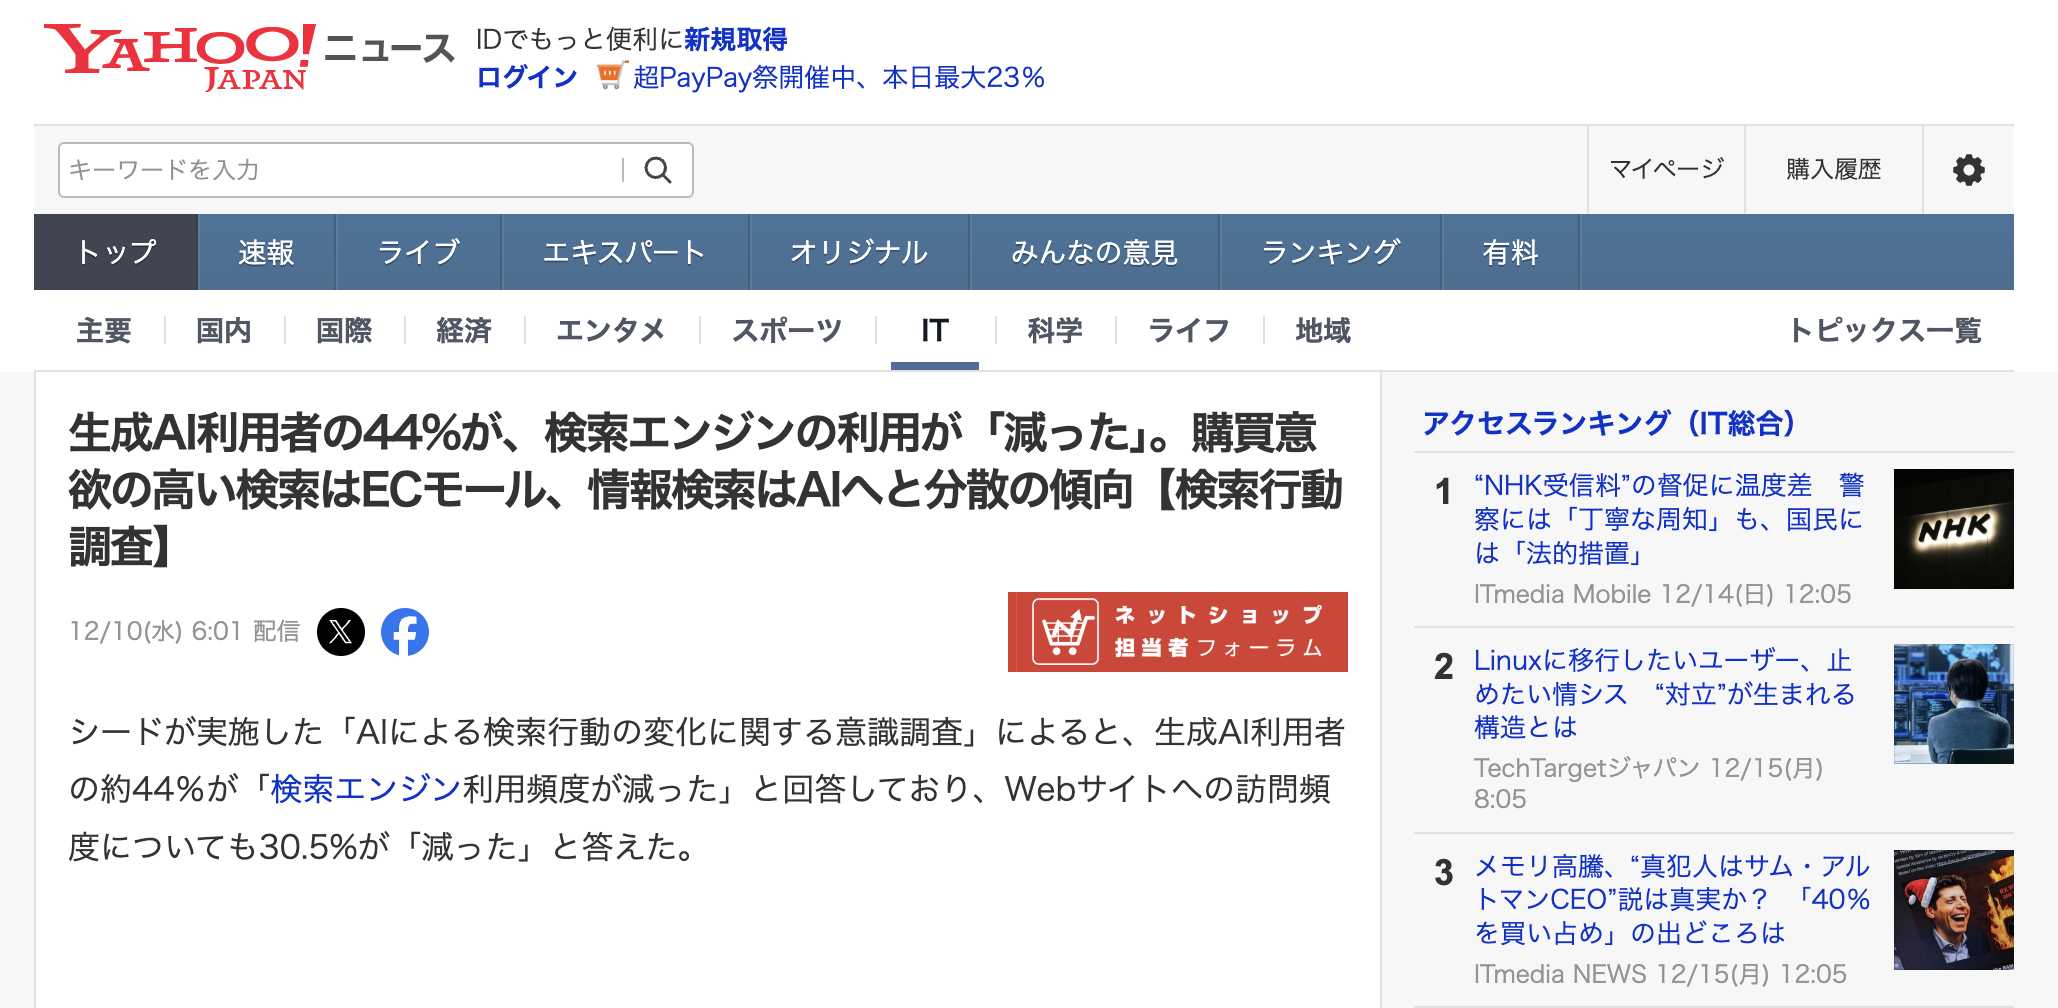
Task: Share the article on Facebook
Action: (x=405, y=632)
